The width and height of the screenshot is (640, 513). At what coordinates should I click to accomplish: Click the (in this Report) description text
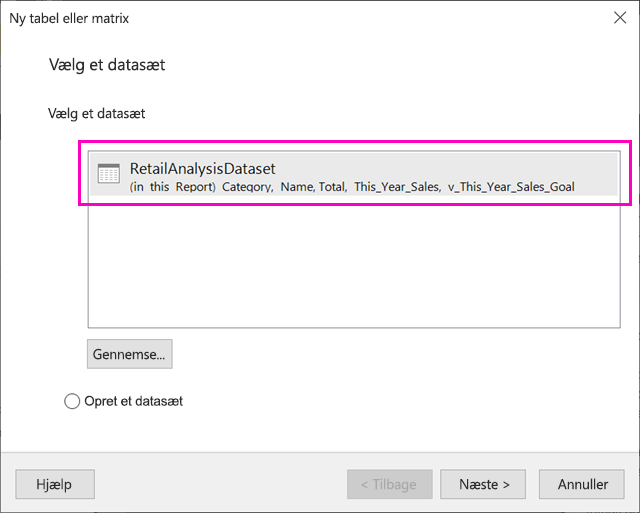click(173, 187)
